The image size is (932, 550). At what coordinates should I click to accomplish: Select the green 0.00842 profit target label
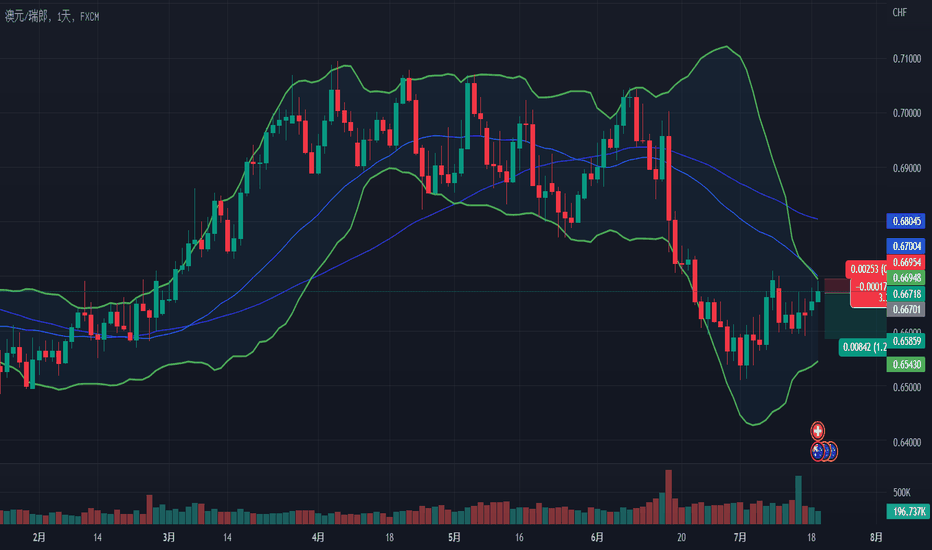[863, 347]
